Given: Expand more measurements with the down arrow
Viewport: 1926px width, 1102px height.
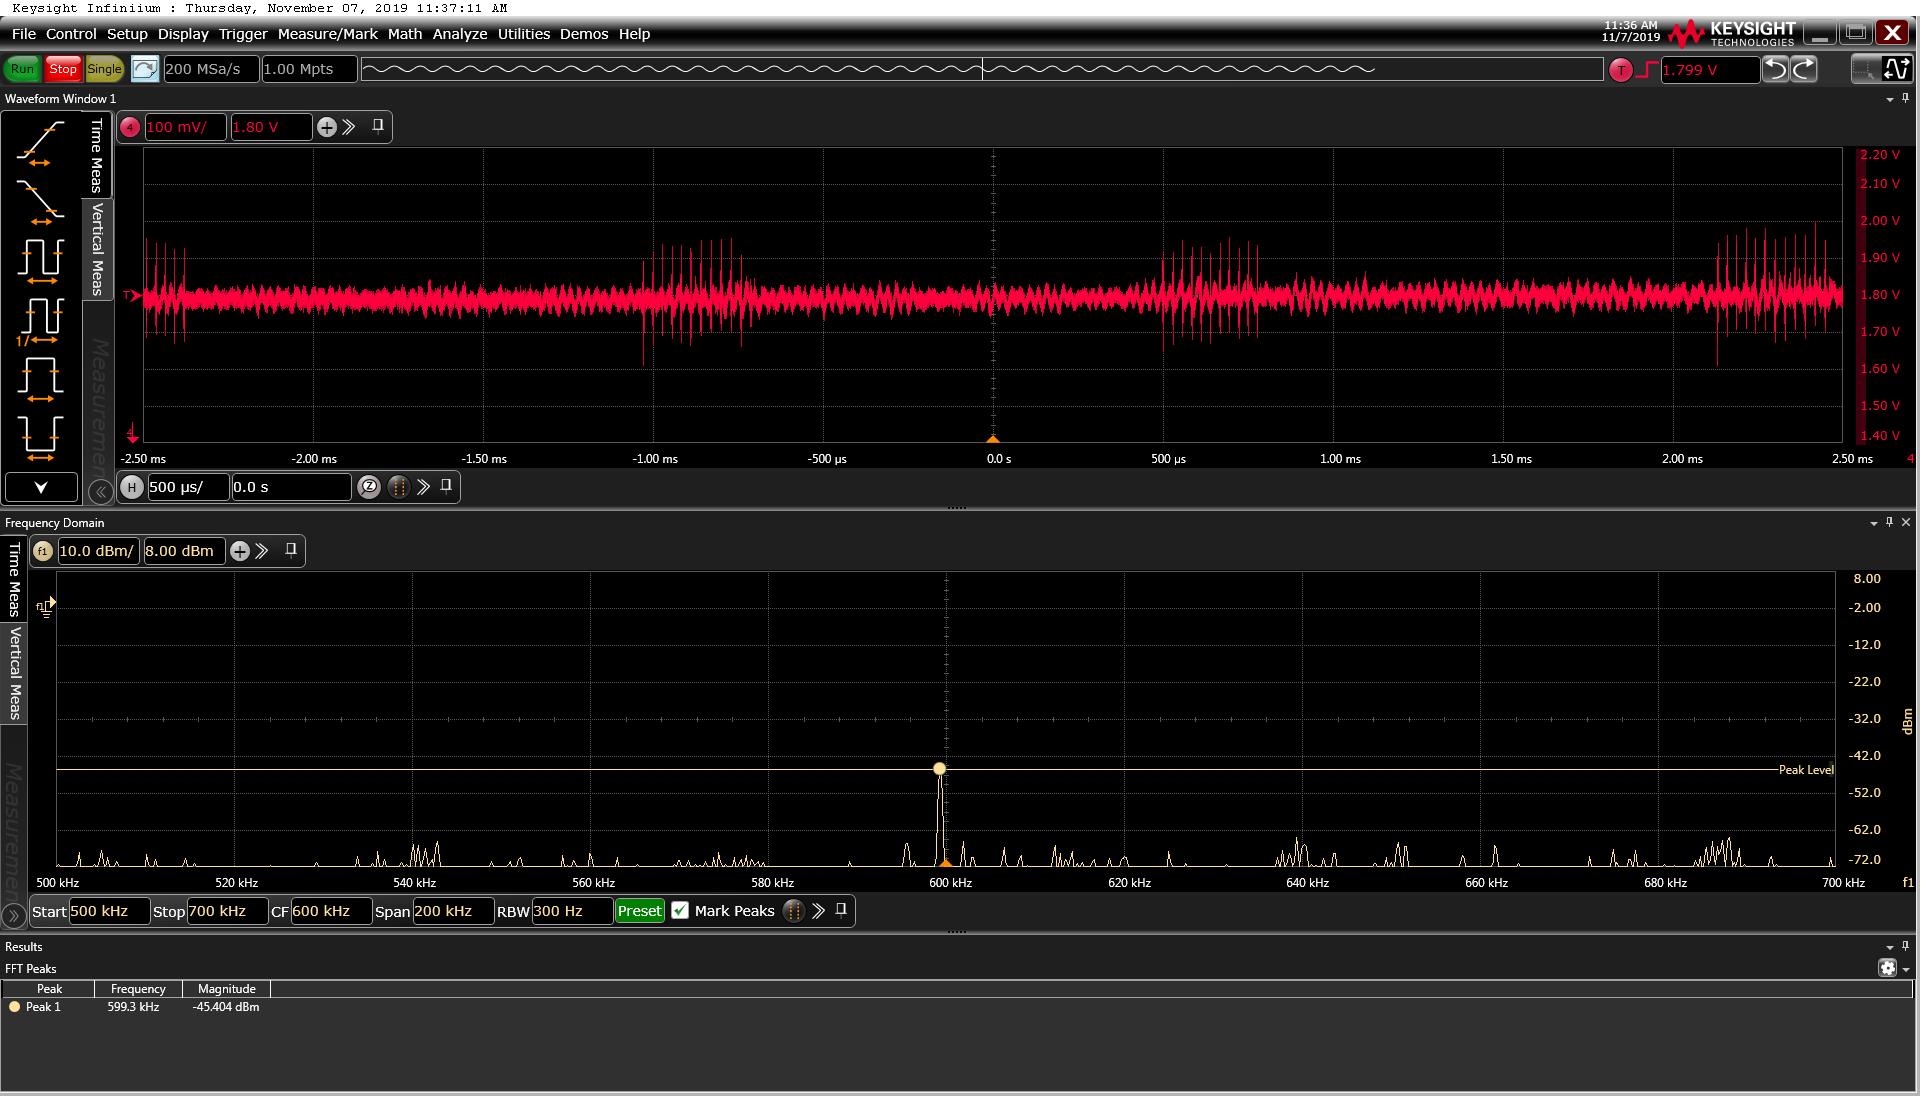Looking at the screenshot, I should tap(40, 488).
